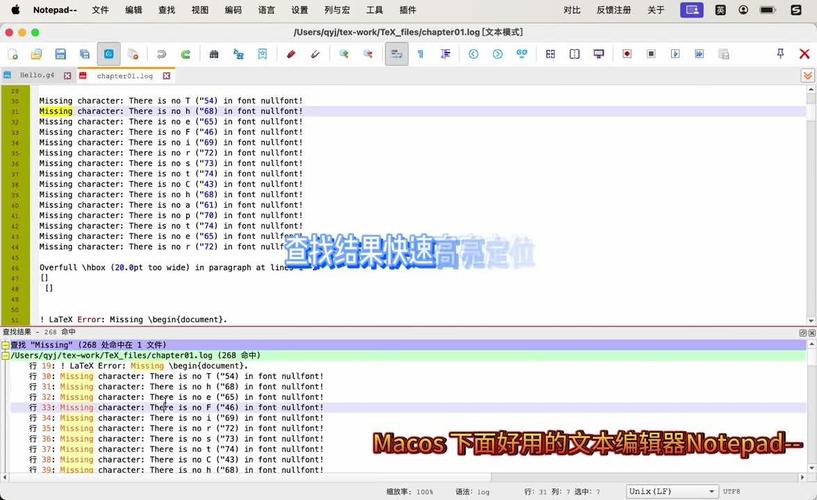This screenshot has height=500, width=817.
Task: Toggle show all characters pilcrow icon
Action: click(x=420, y=54)
